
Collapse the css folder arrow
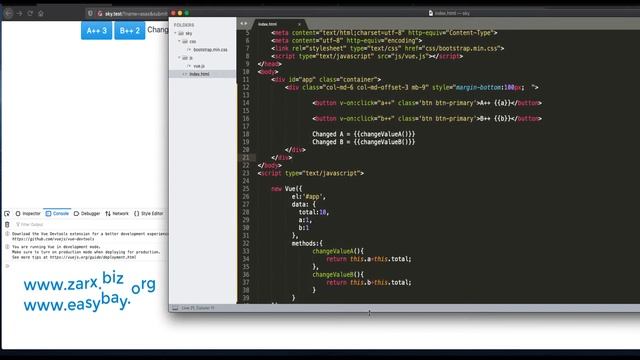pyautogui.click(x=179, y=42)
